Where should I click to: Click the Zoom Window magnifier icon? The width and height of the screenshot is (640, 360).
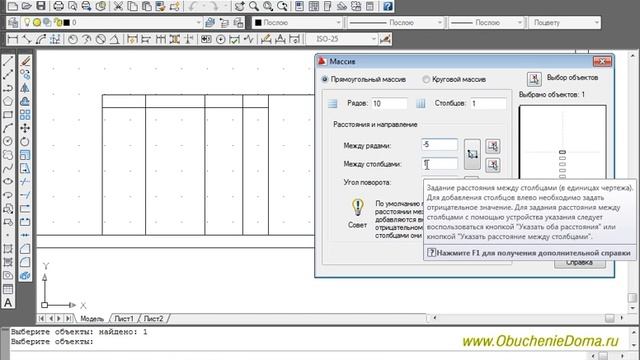click(268, 6)
